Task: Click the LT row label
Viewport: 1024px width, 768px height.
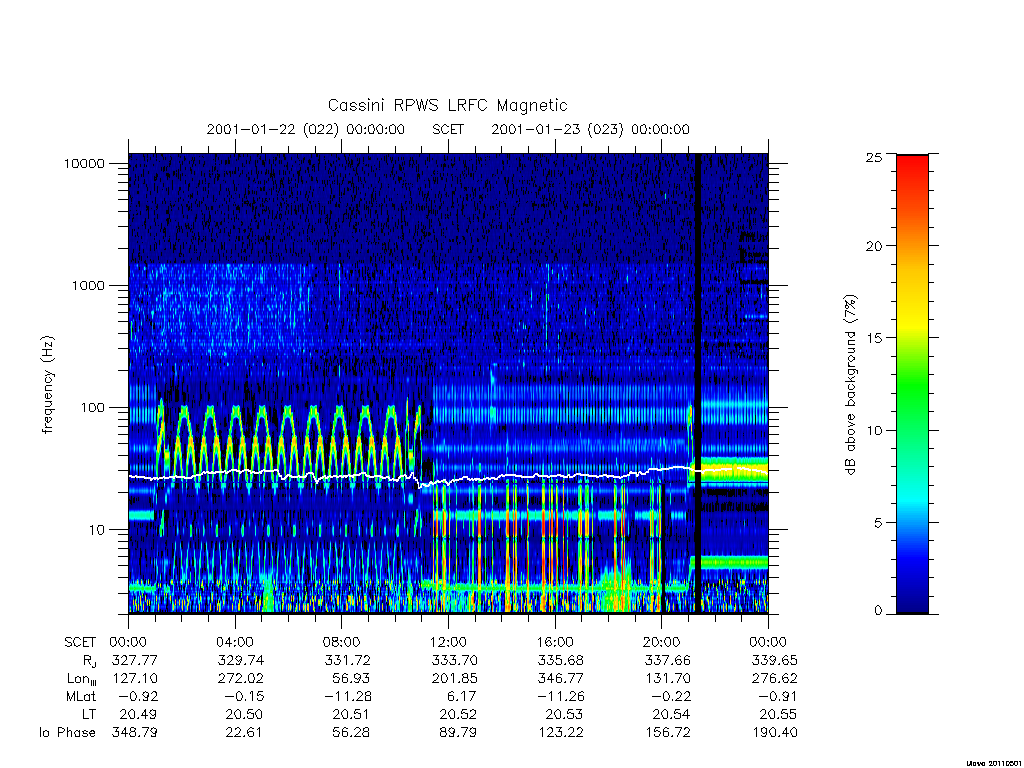Action: [89, 714]
